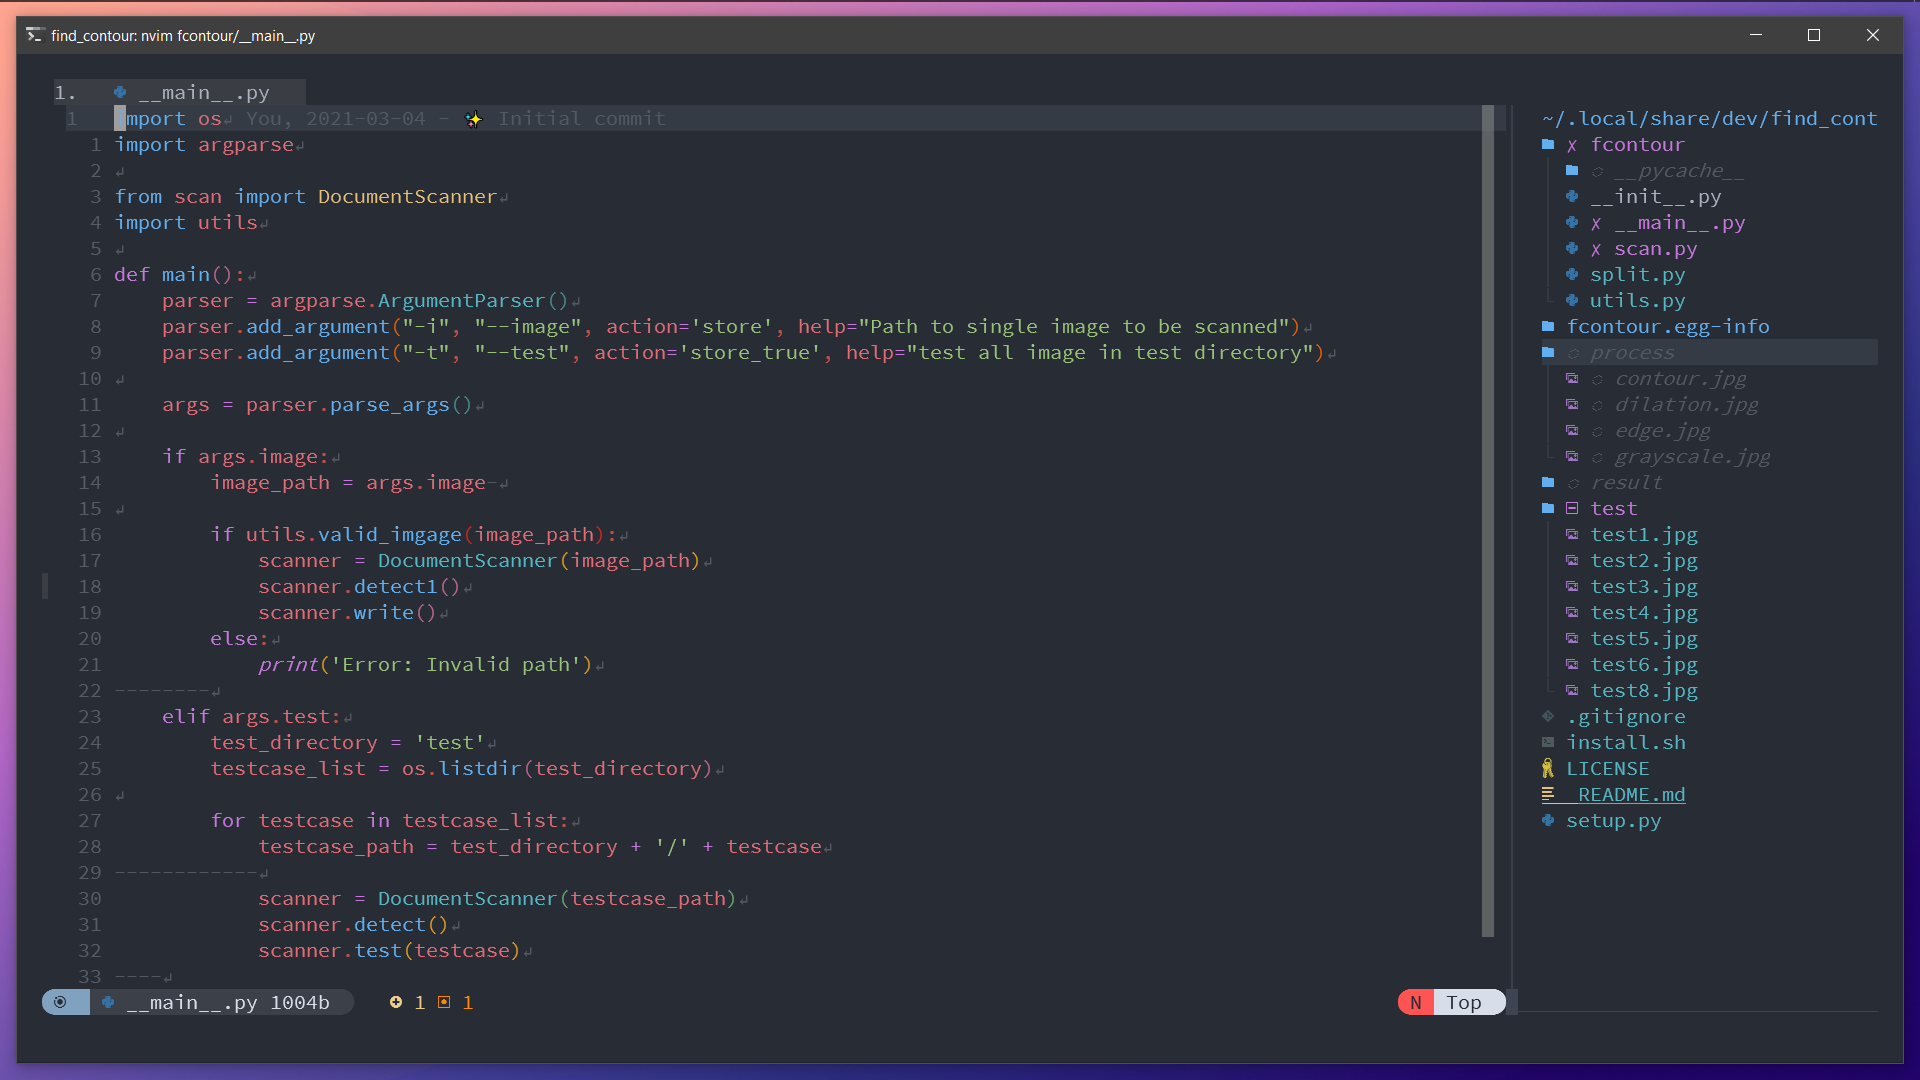Click the Top position indicator in statusline
1920x1080 pixels.
point(1463,1002)
